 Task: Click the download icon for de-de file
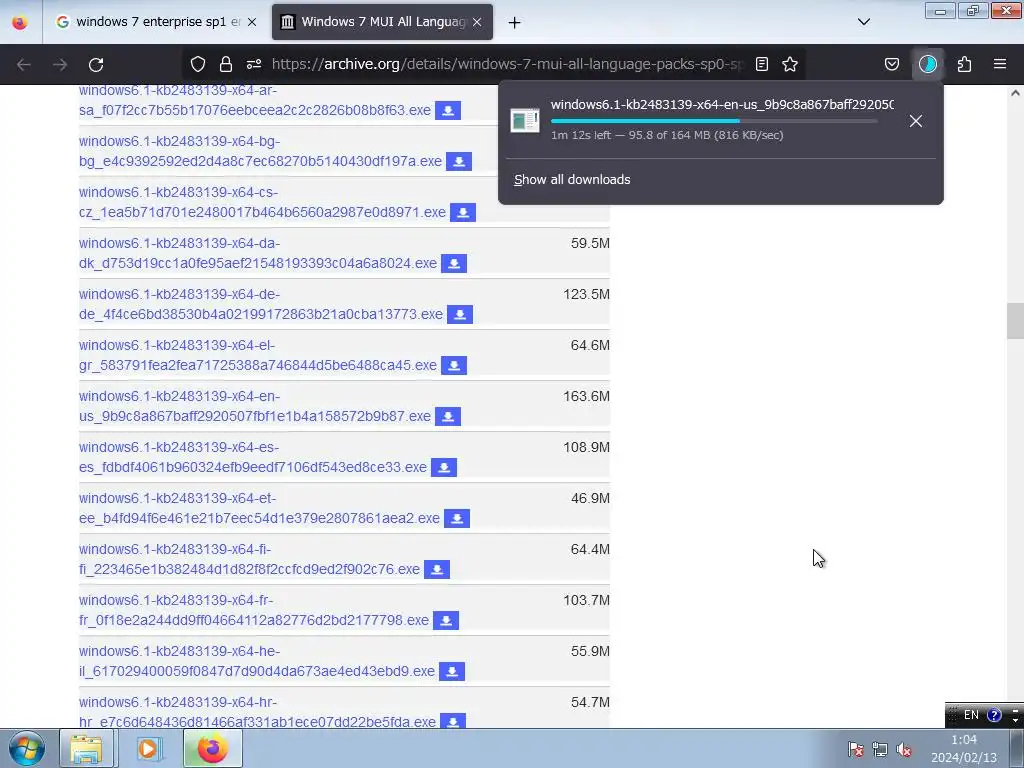(x=460, y=314)
